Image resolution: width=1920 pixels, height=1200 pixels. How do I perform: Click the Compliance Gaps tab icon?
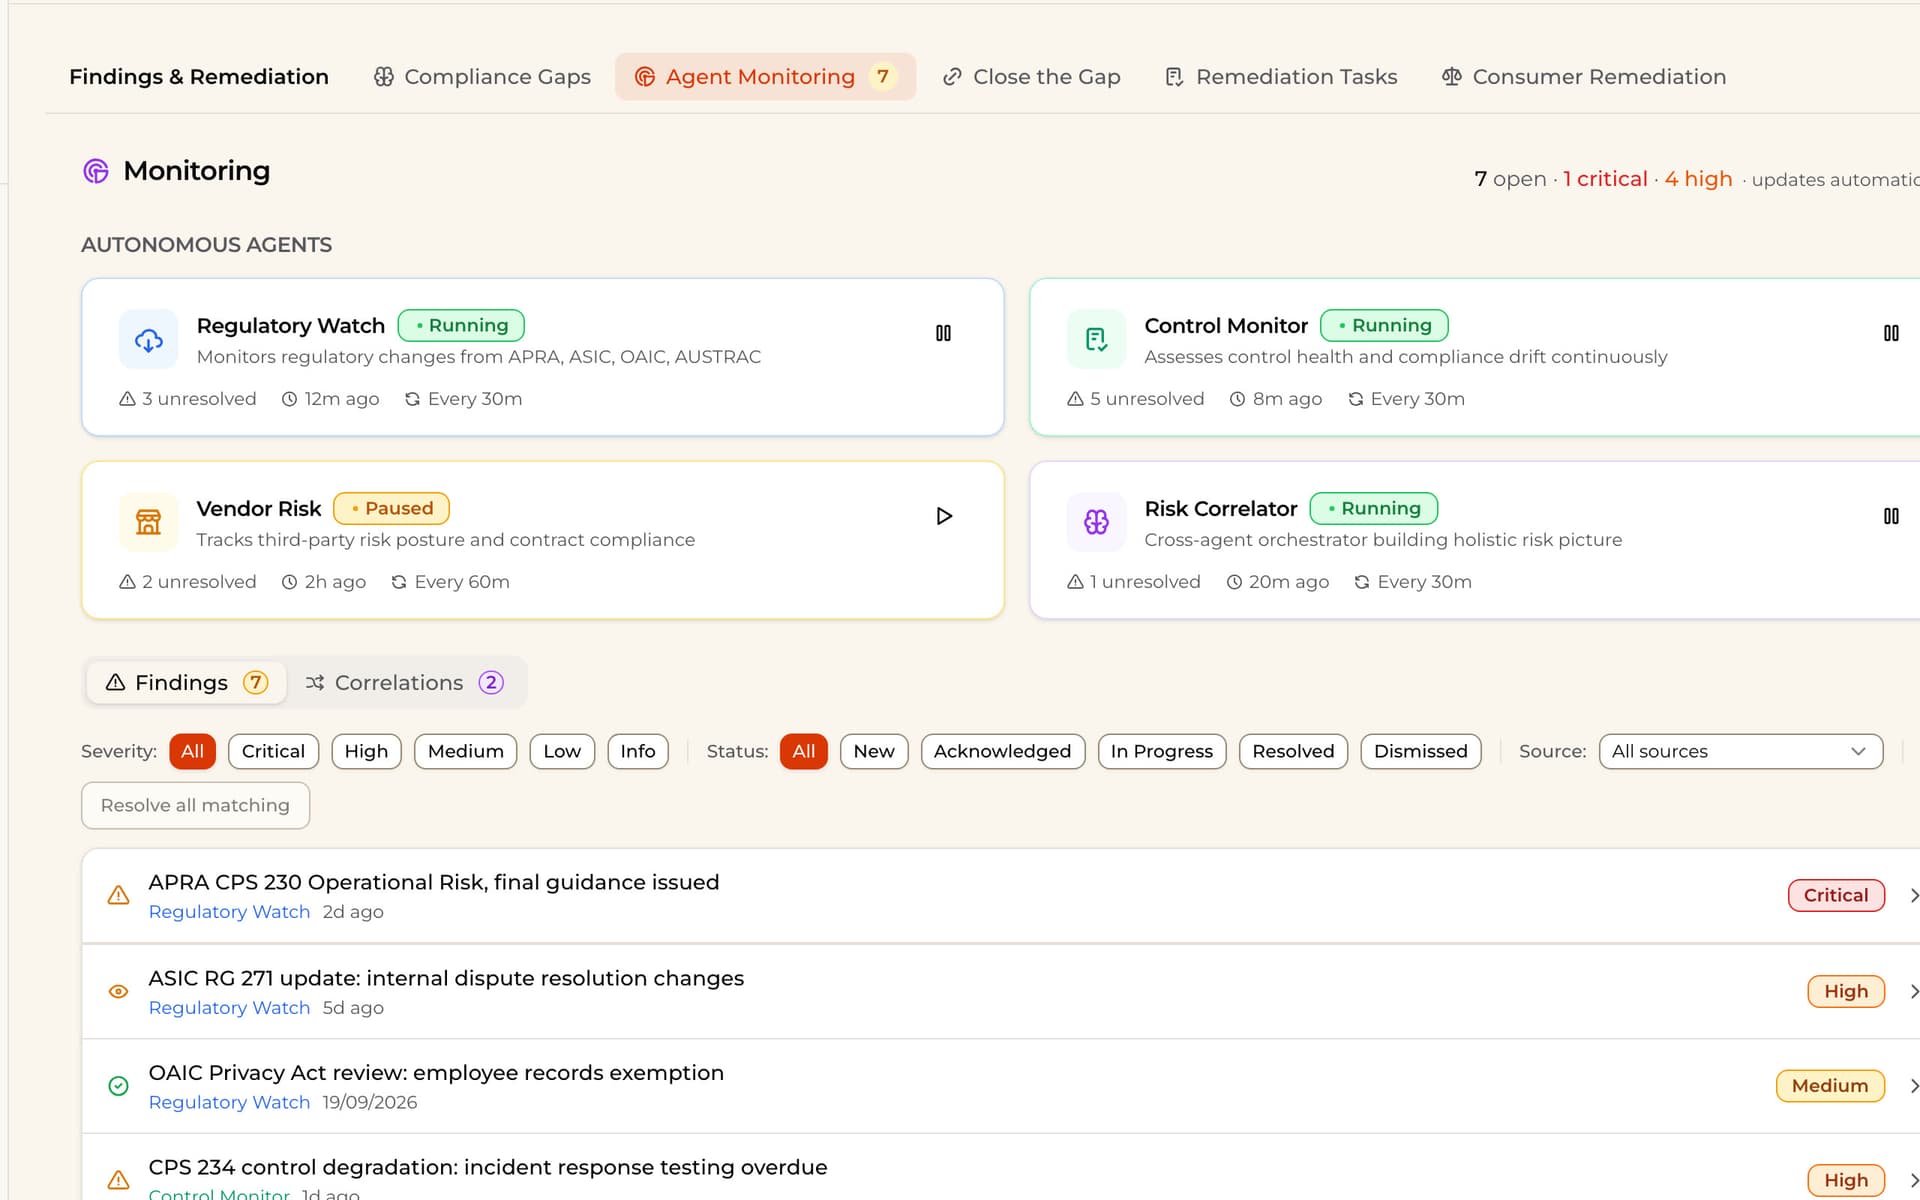click(384, 77)
